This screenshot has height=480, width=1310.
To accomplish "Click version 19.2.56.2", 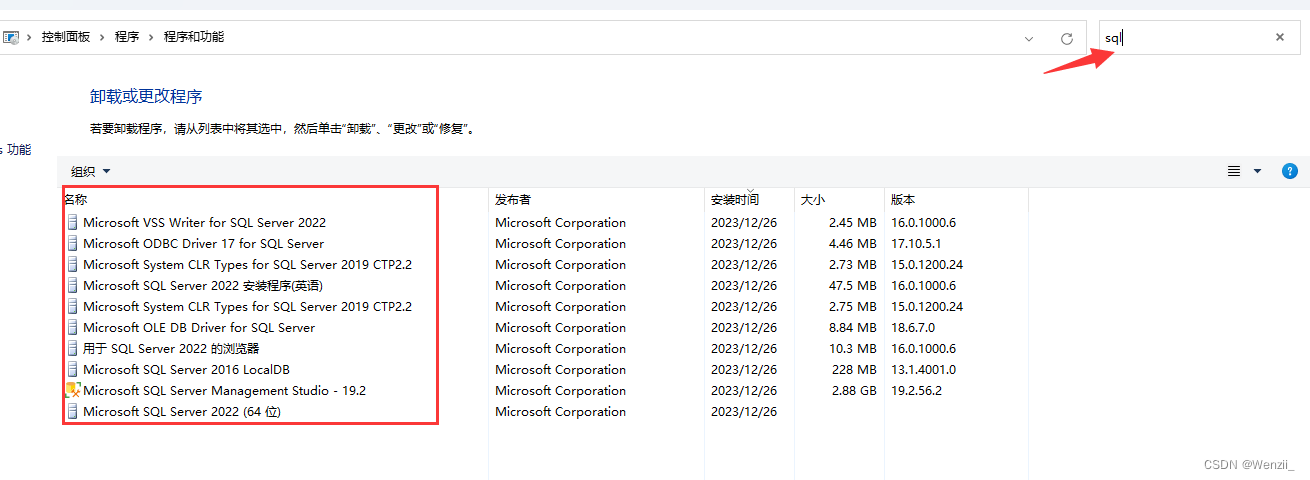I will point(916,391).
